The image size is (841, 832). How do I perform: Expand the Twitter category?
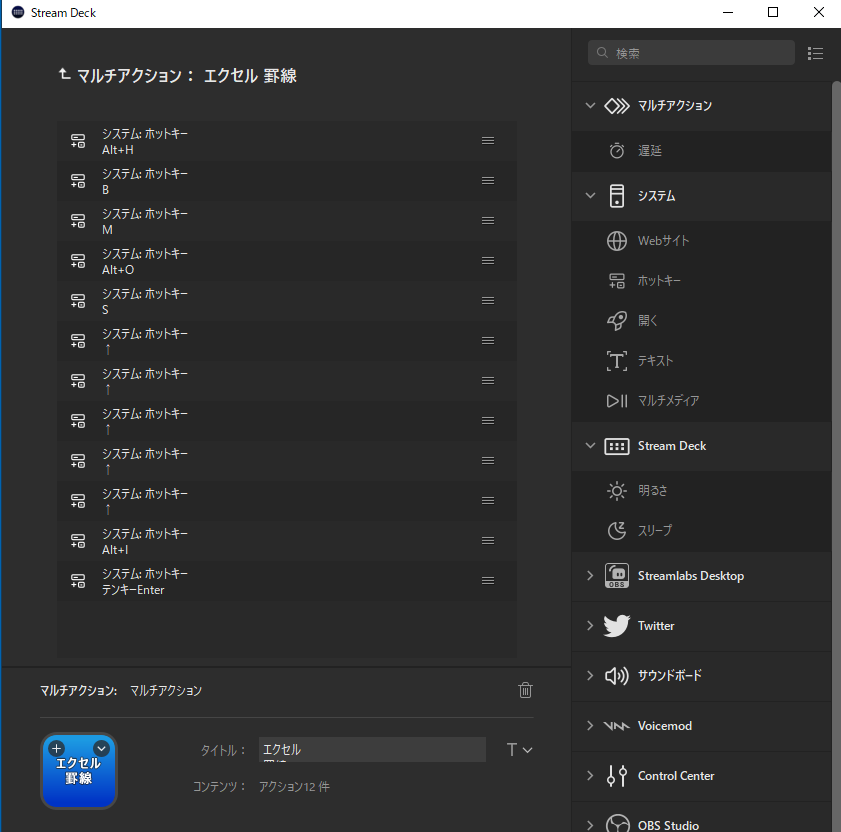click(590, 626)
